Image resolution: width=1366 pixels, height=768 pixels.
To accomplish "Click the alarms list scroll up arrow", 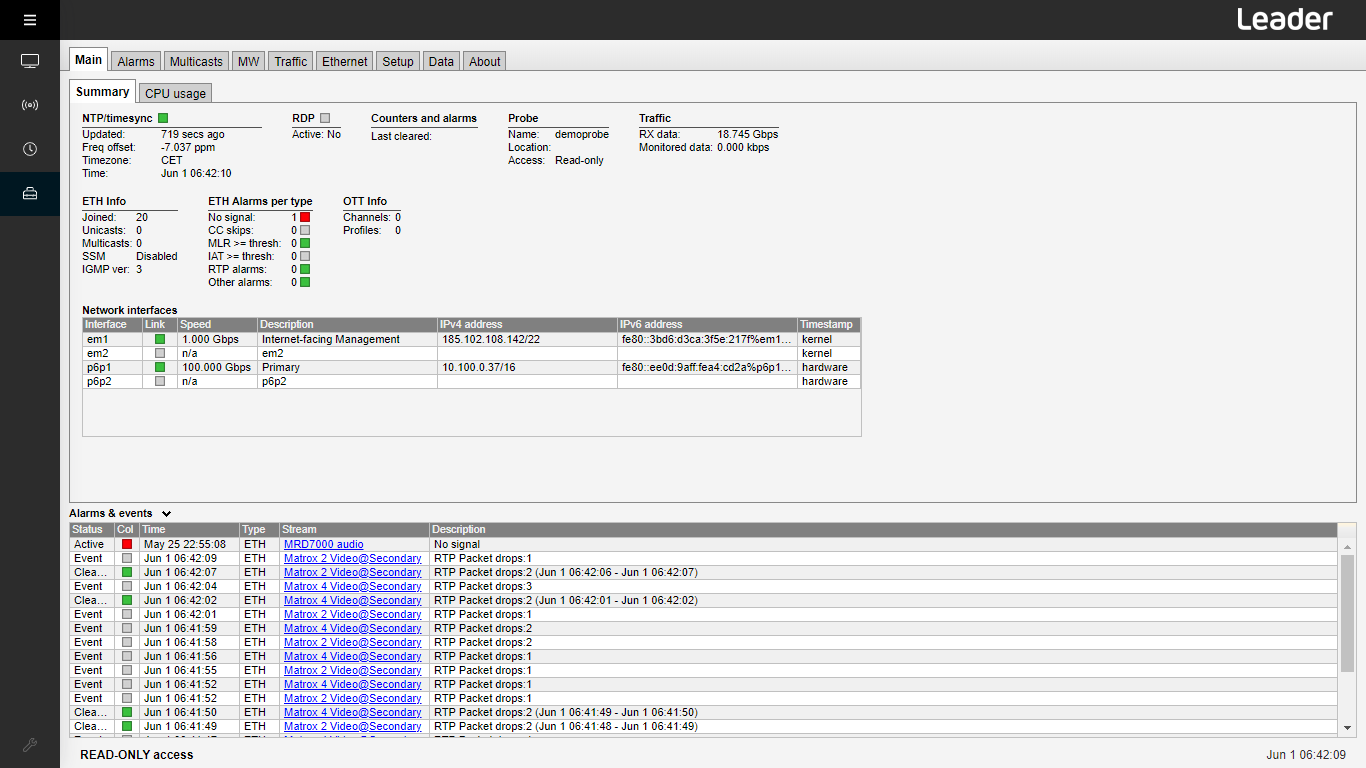I will point(1347,547).
